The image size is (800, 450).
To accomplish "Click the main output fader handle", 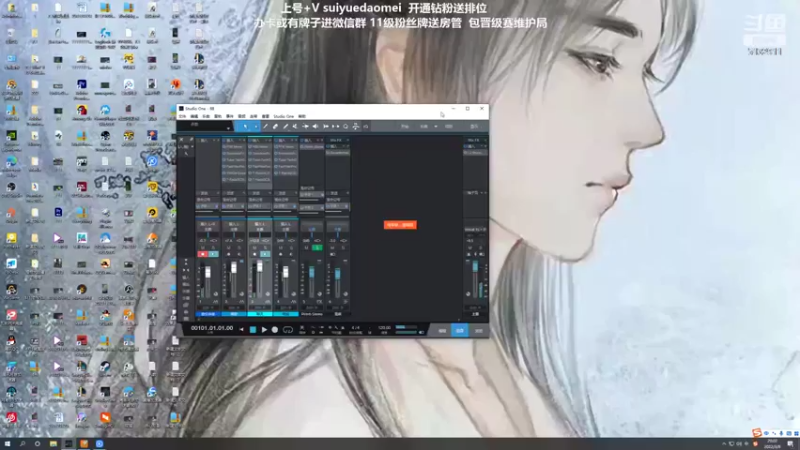I will point(475,266).
